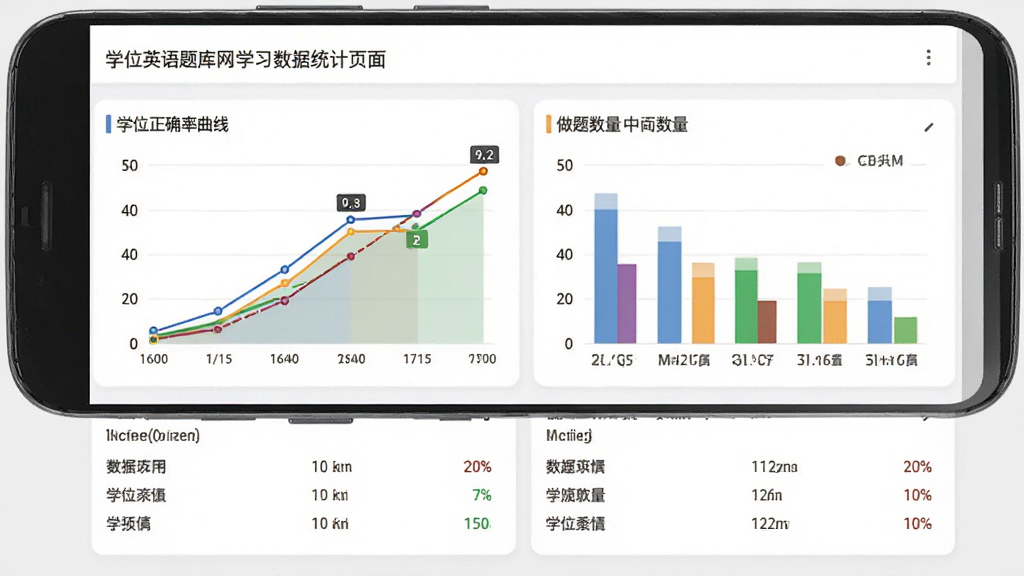Click the blue data point under the 0.3 tooltip
Screen dimensions: 1024x576
pos(351,220)
